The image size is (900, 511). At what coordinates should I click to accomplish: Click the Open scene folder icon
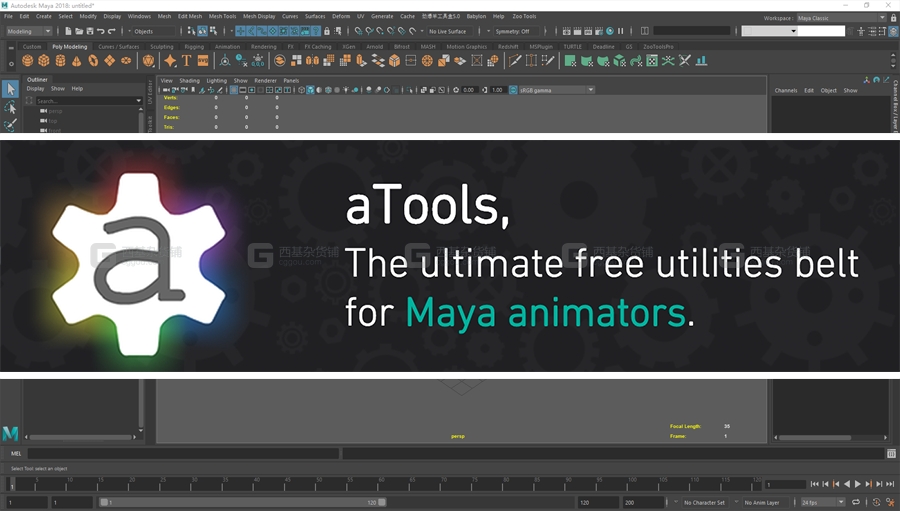[79, 31]
